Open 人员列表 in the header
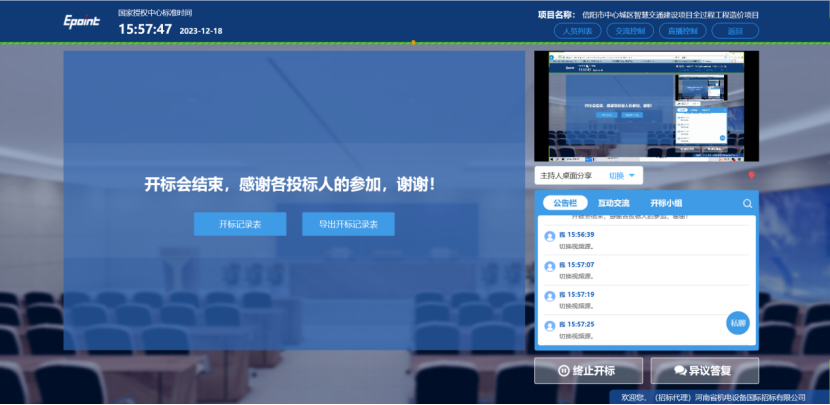 pos(578,31)
